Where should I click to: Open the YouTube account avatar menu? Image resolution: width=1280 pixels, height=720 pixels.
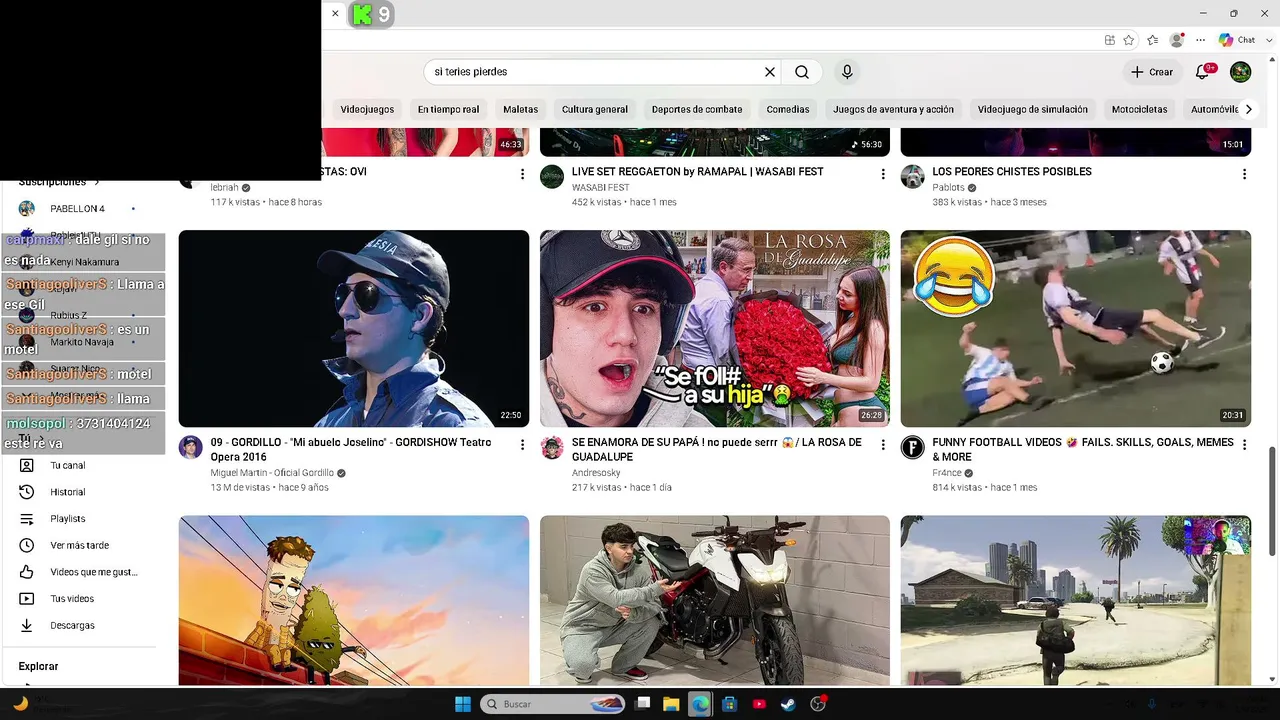(1240, 72)
